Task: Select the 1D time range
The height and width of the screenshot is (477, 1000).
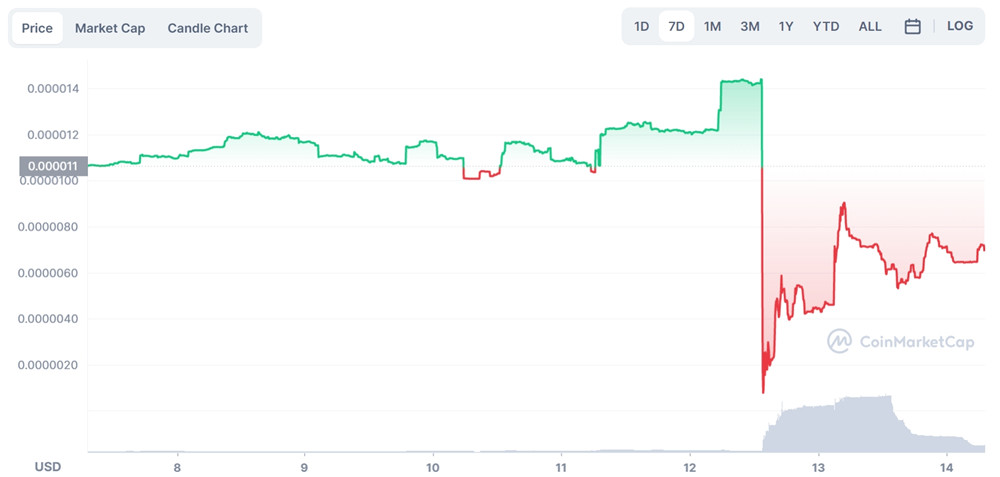Action: click(642, 27)
